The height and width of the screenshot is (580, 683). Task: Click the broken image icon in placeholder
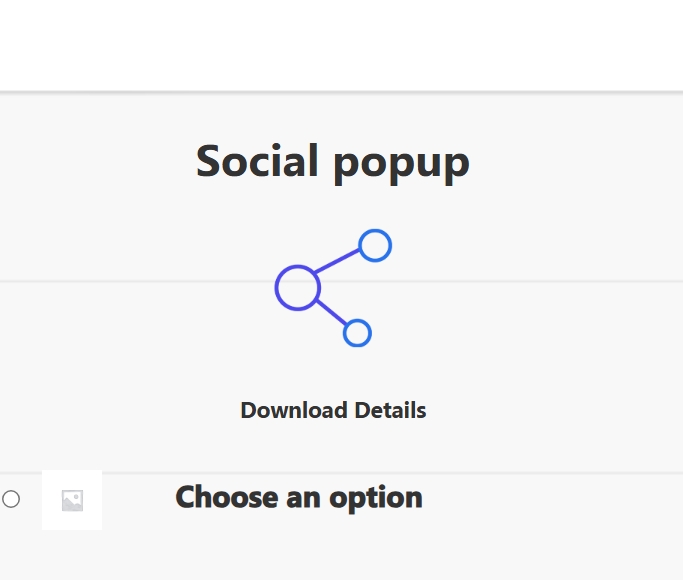point(72,500)
